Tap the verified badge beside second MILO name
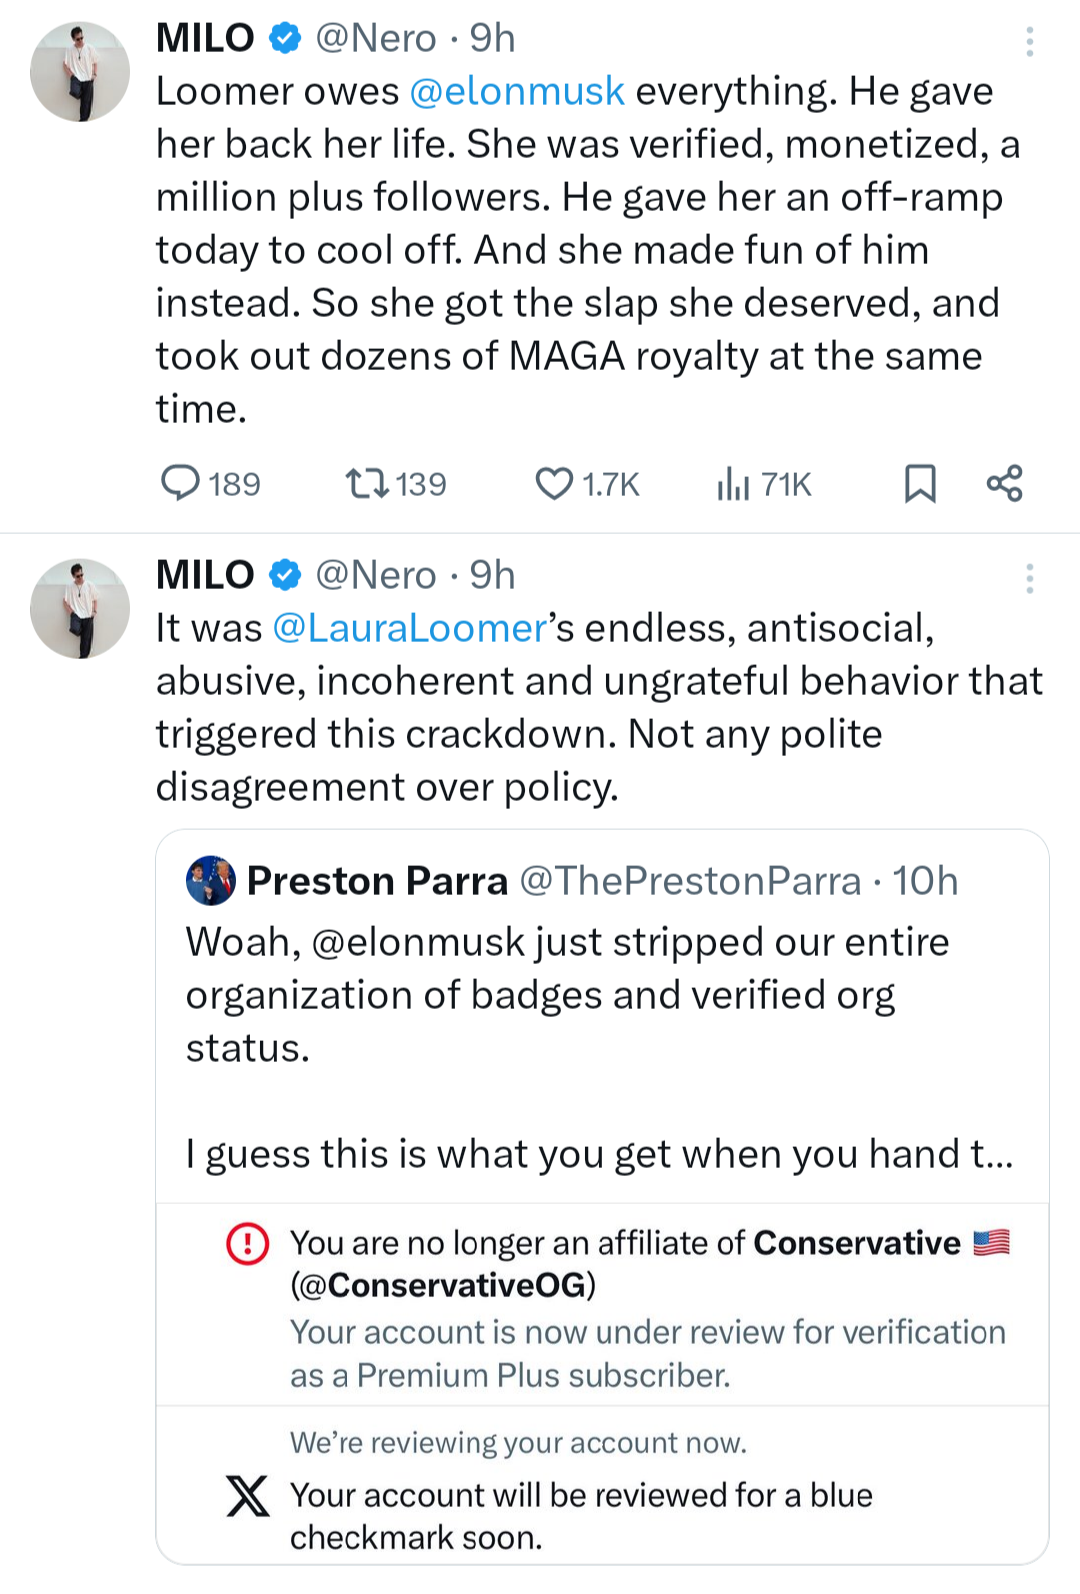Image resolution: width=1080 pixels, height=1594 pixels. 286,576
